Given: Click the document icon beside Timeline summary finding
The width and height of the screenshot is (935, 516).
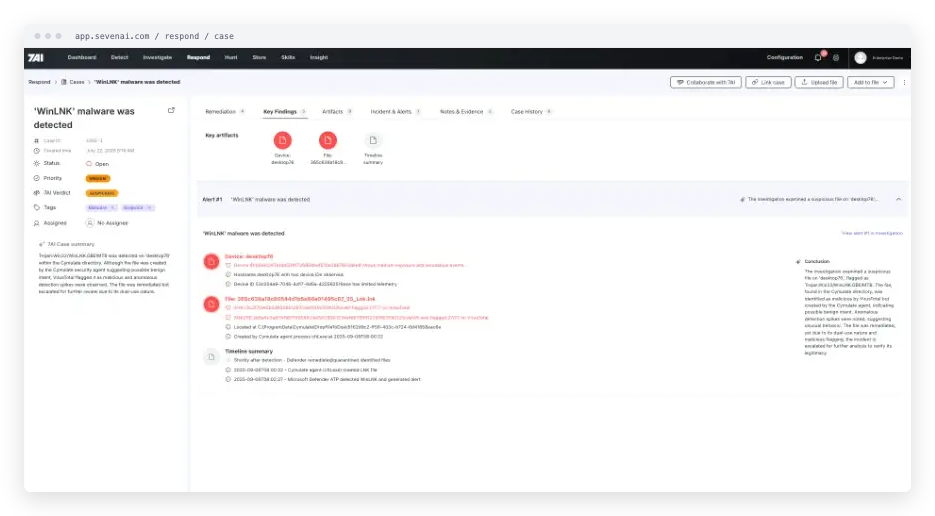Looking at the screenshot, I should (x=211, y=357).
